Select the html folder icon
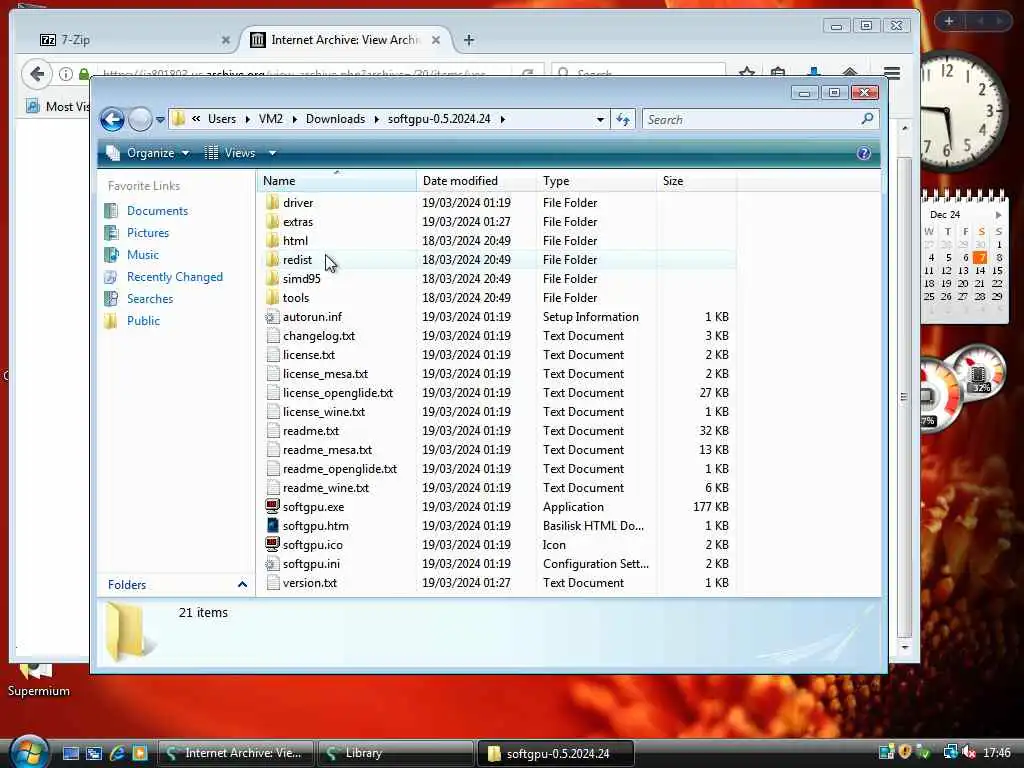The height and width of the screenshot is (768, 1024). click(x=273, y=241)
